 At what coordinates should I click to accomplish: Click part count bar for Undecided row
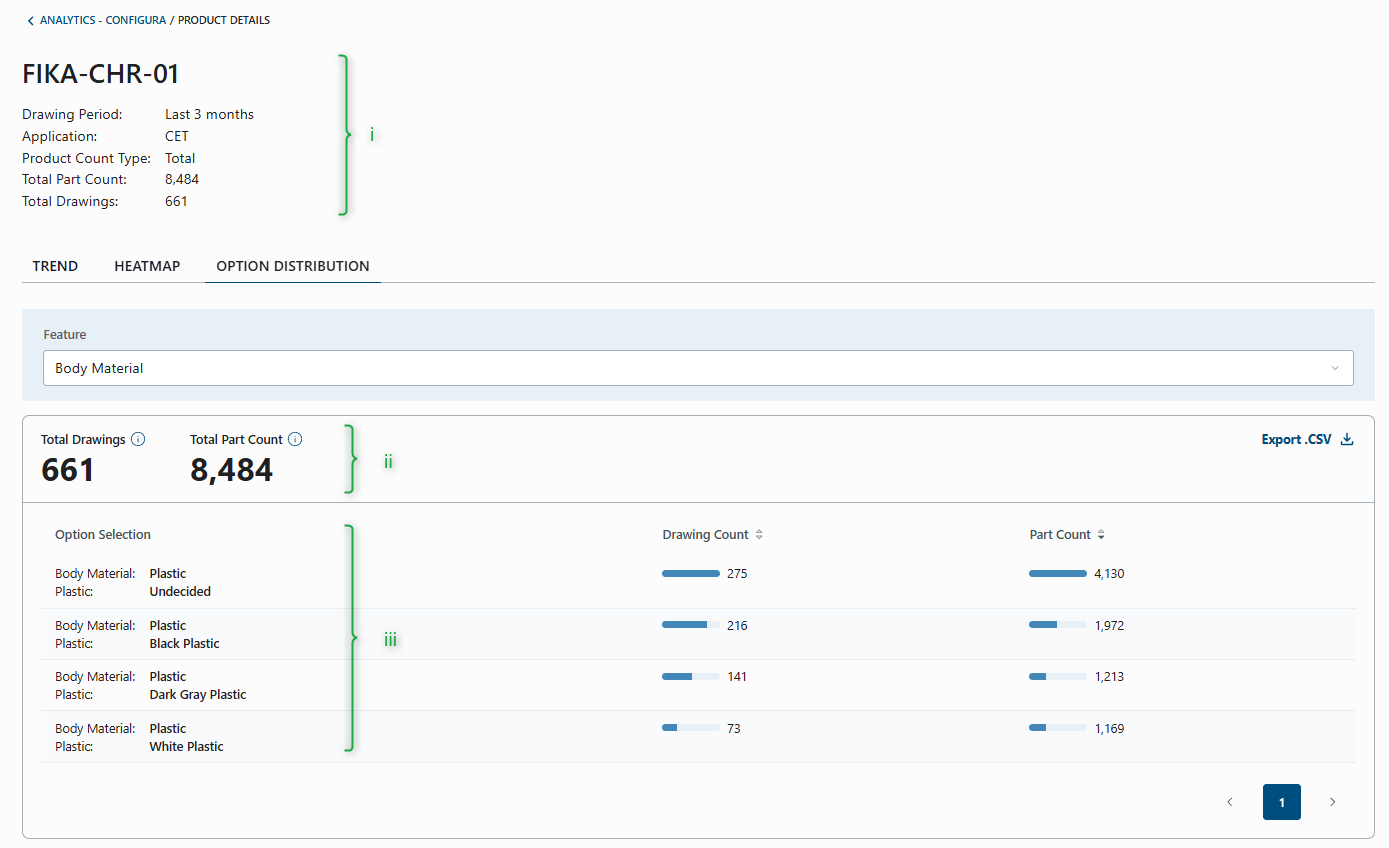point(1058,574)
